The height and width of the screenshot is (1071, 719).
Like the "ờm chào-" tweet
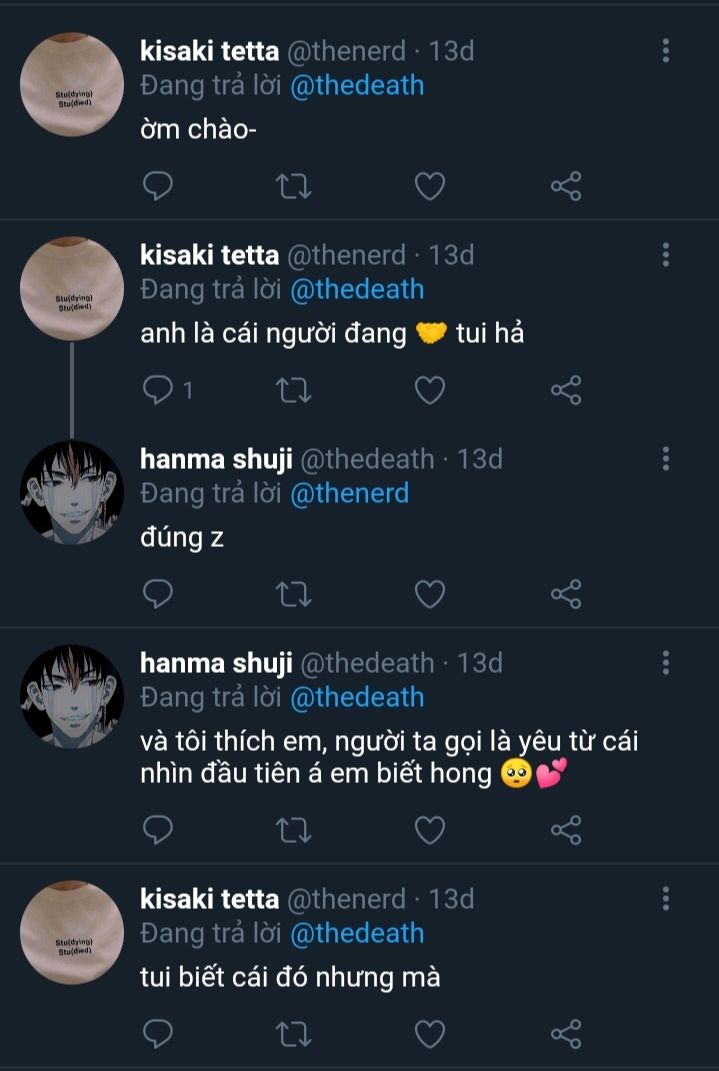(430, 186)
